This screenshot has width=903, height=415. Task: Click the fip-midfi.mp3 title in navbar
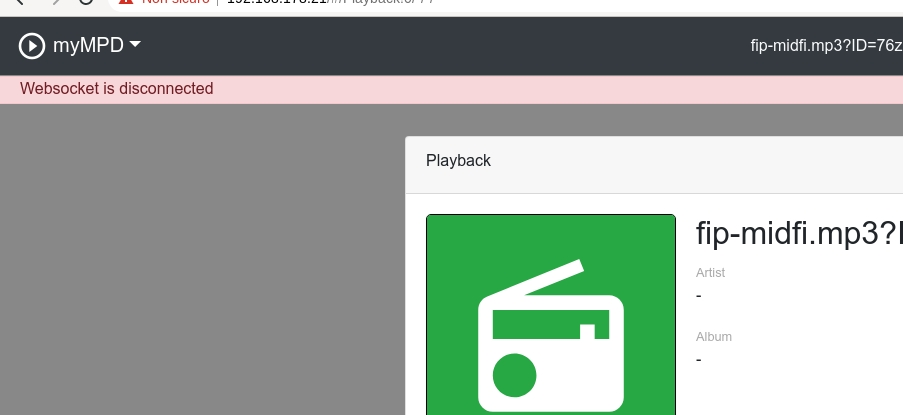pyautogui.click(x=826, y=45)
